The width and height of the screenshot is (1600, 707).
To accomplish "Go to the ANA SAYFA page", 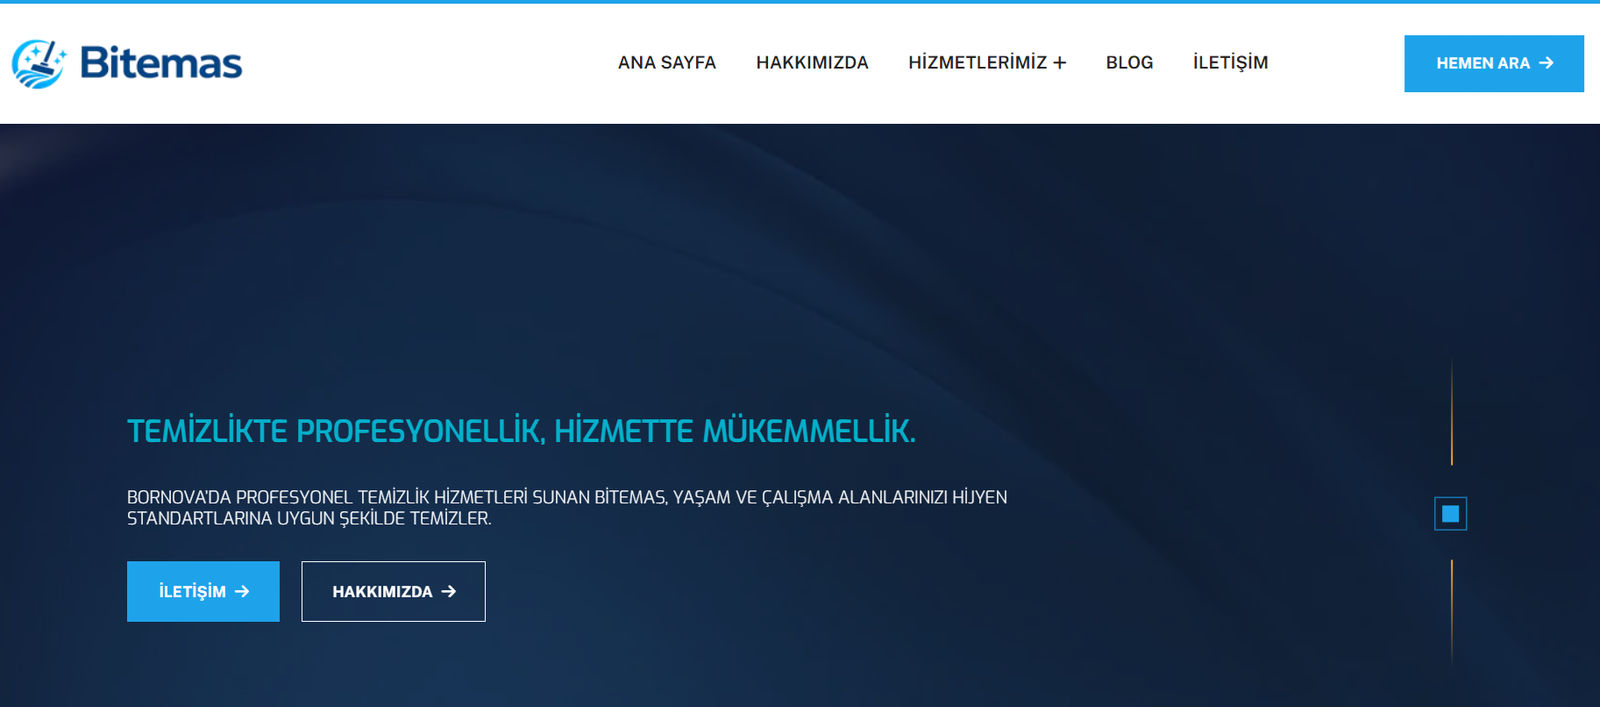I will (667, 63).
